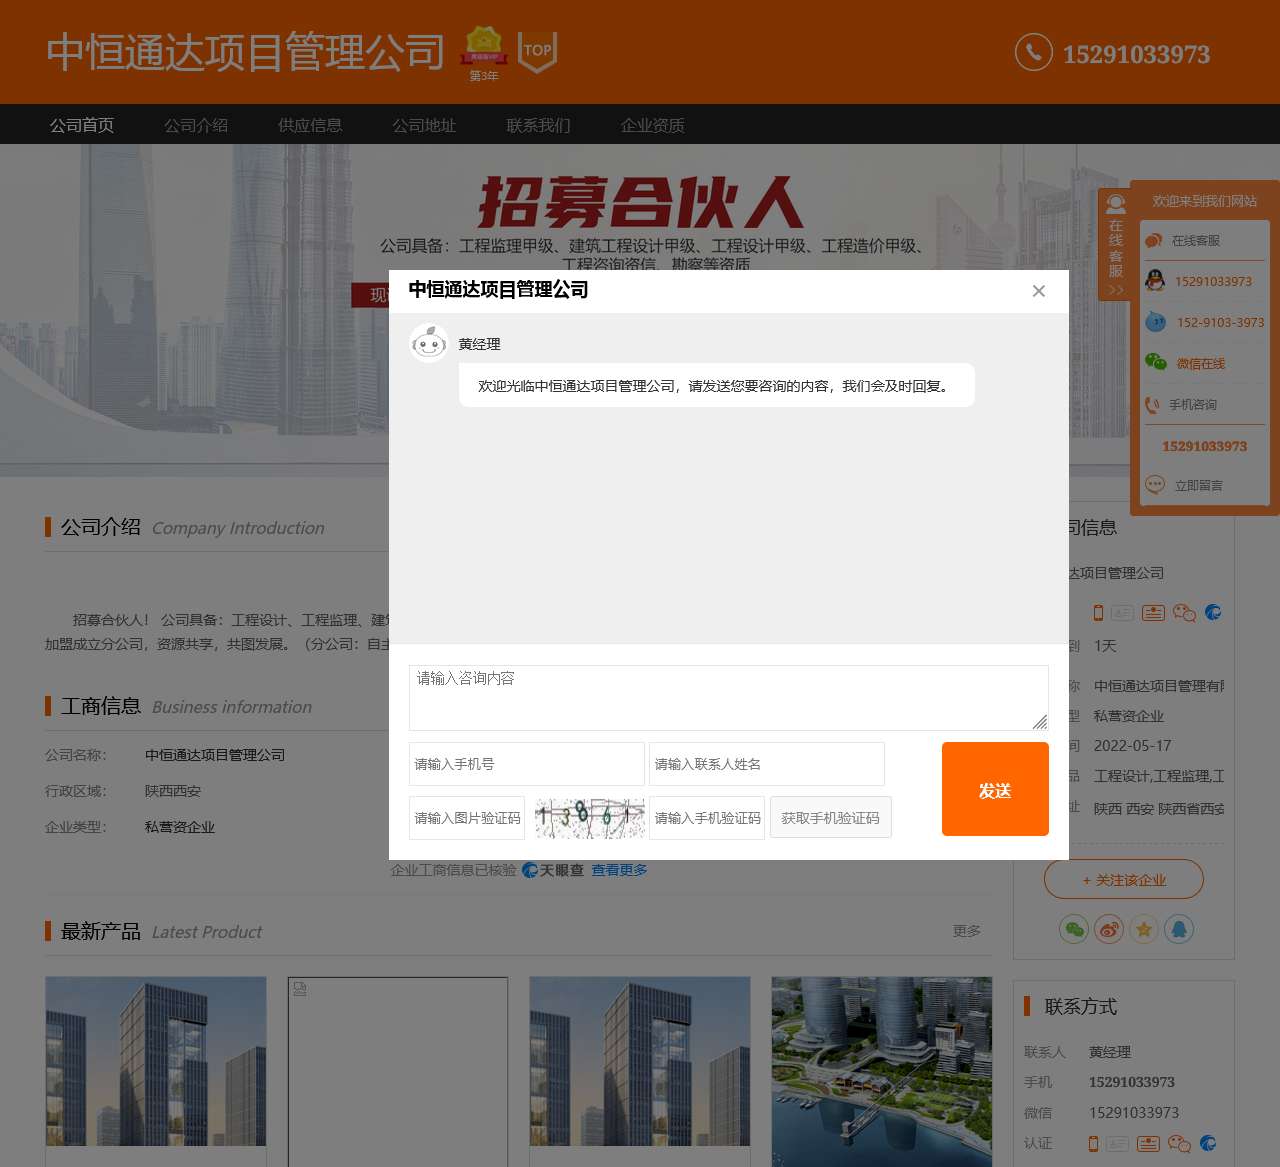The height and width of the screenshot is (1167, 1280).
Task: Click the 查看更多 link by 天眼查
Action: (x=619, y=870)
